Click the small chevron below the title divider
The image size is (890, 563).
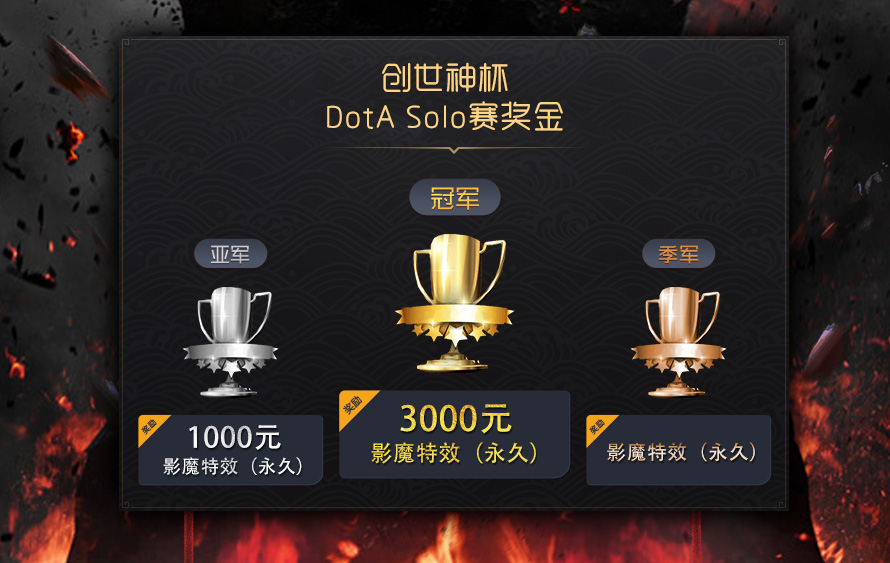454,150
